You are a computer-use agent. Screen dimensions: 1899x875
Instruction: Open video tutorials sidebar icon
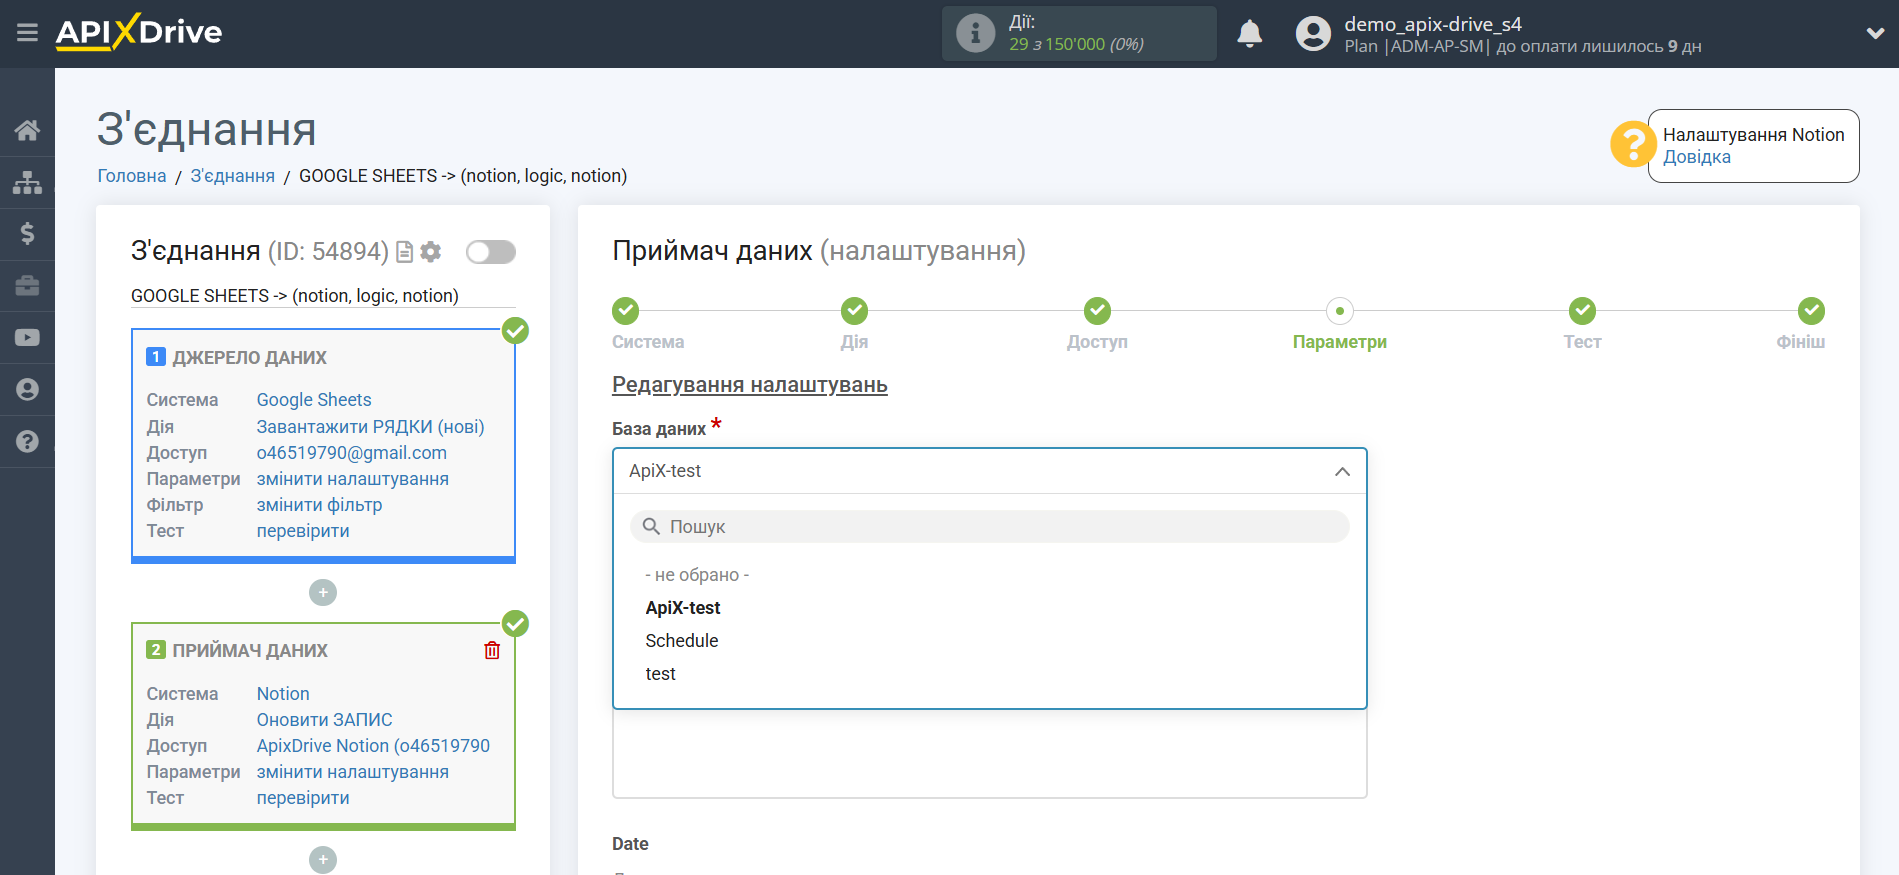click(x=27, y=338)
